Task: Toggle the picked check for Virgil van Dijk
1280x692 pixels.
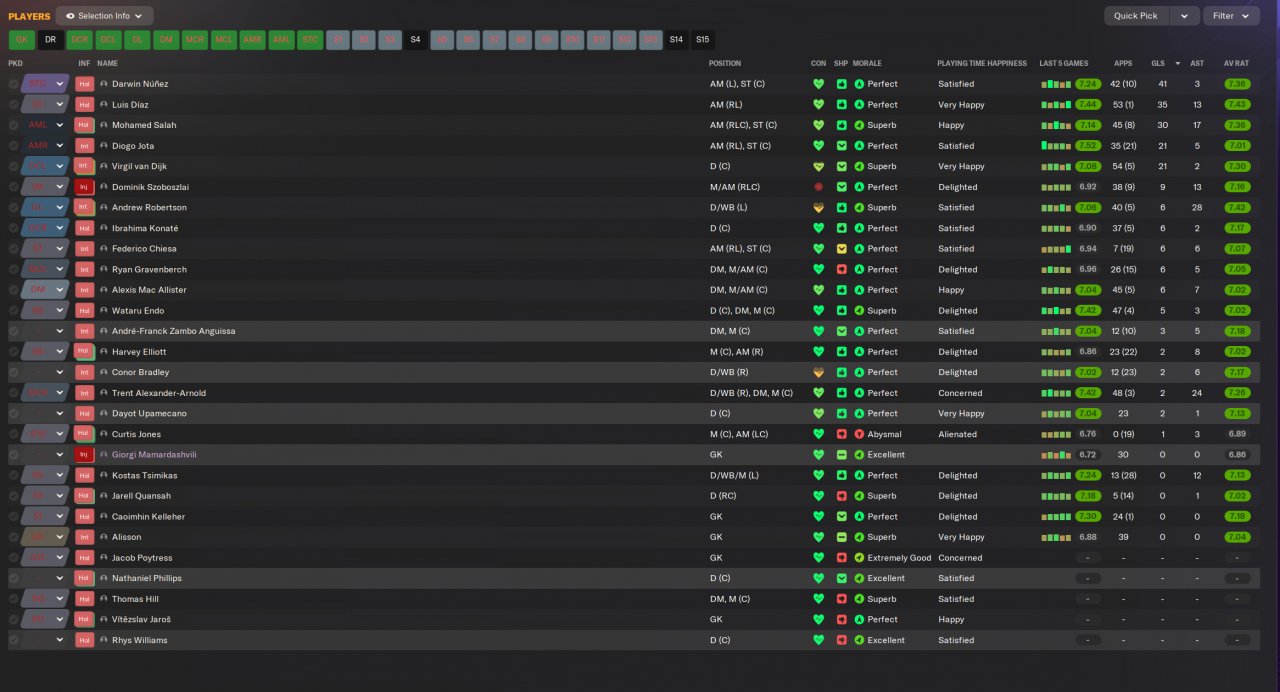Action: point(14,166)
